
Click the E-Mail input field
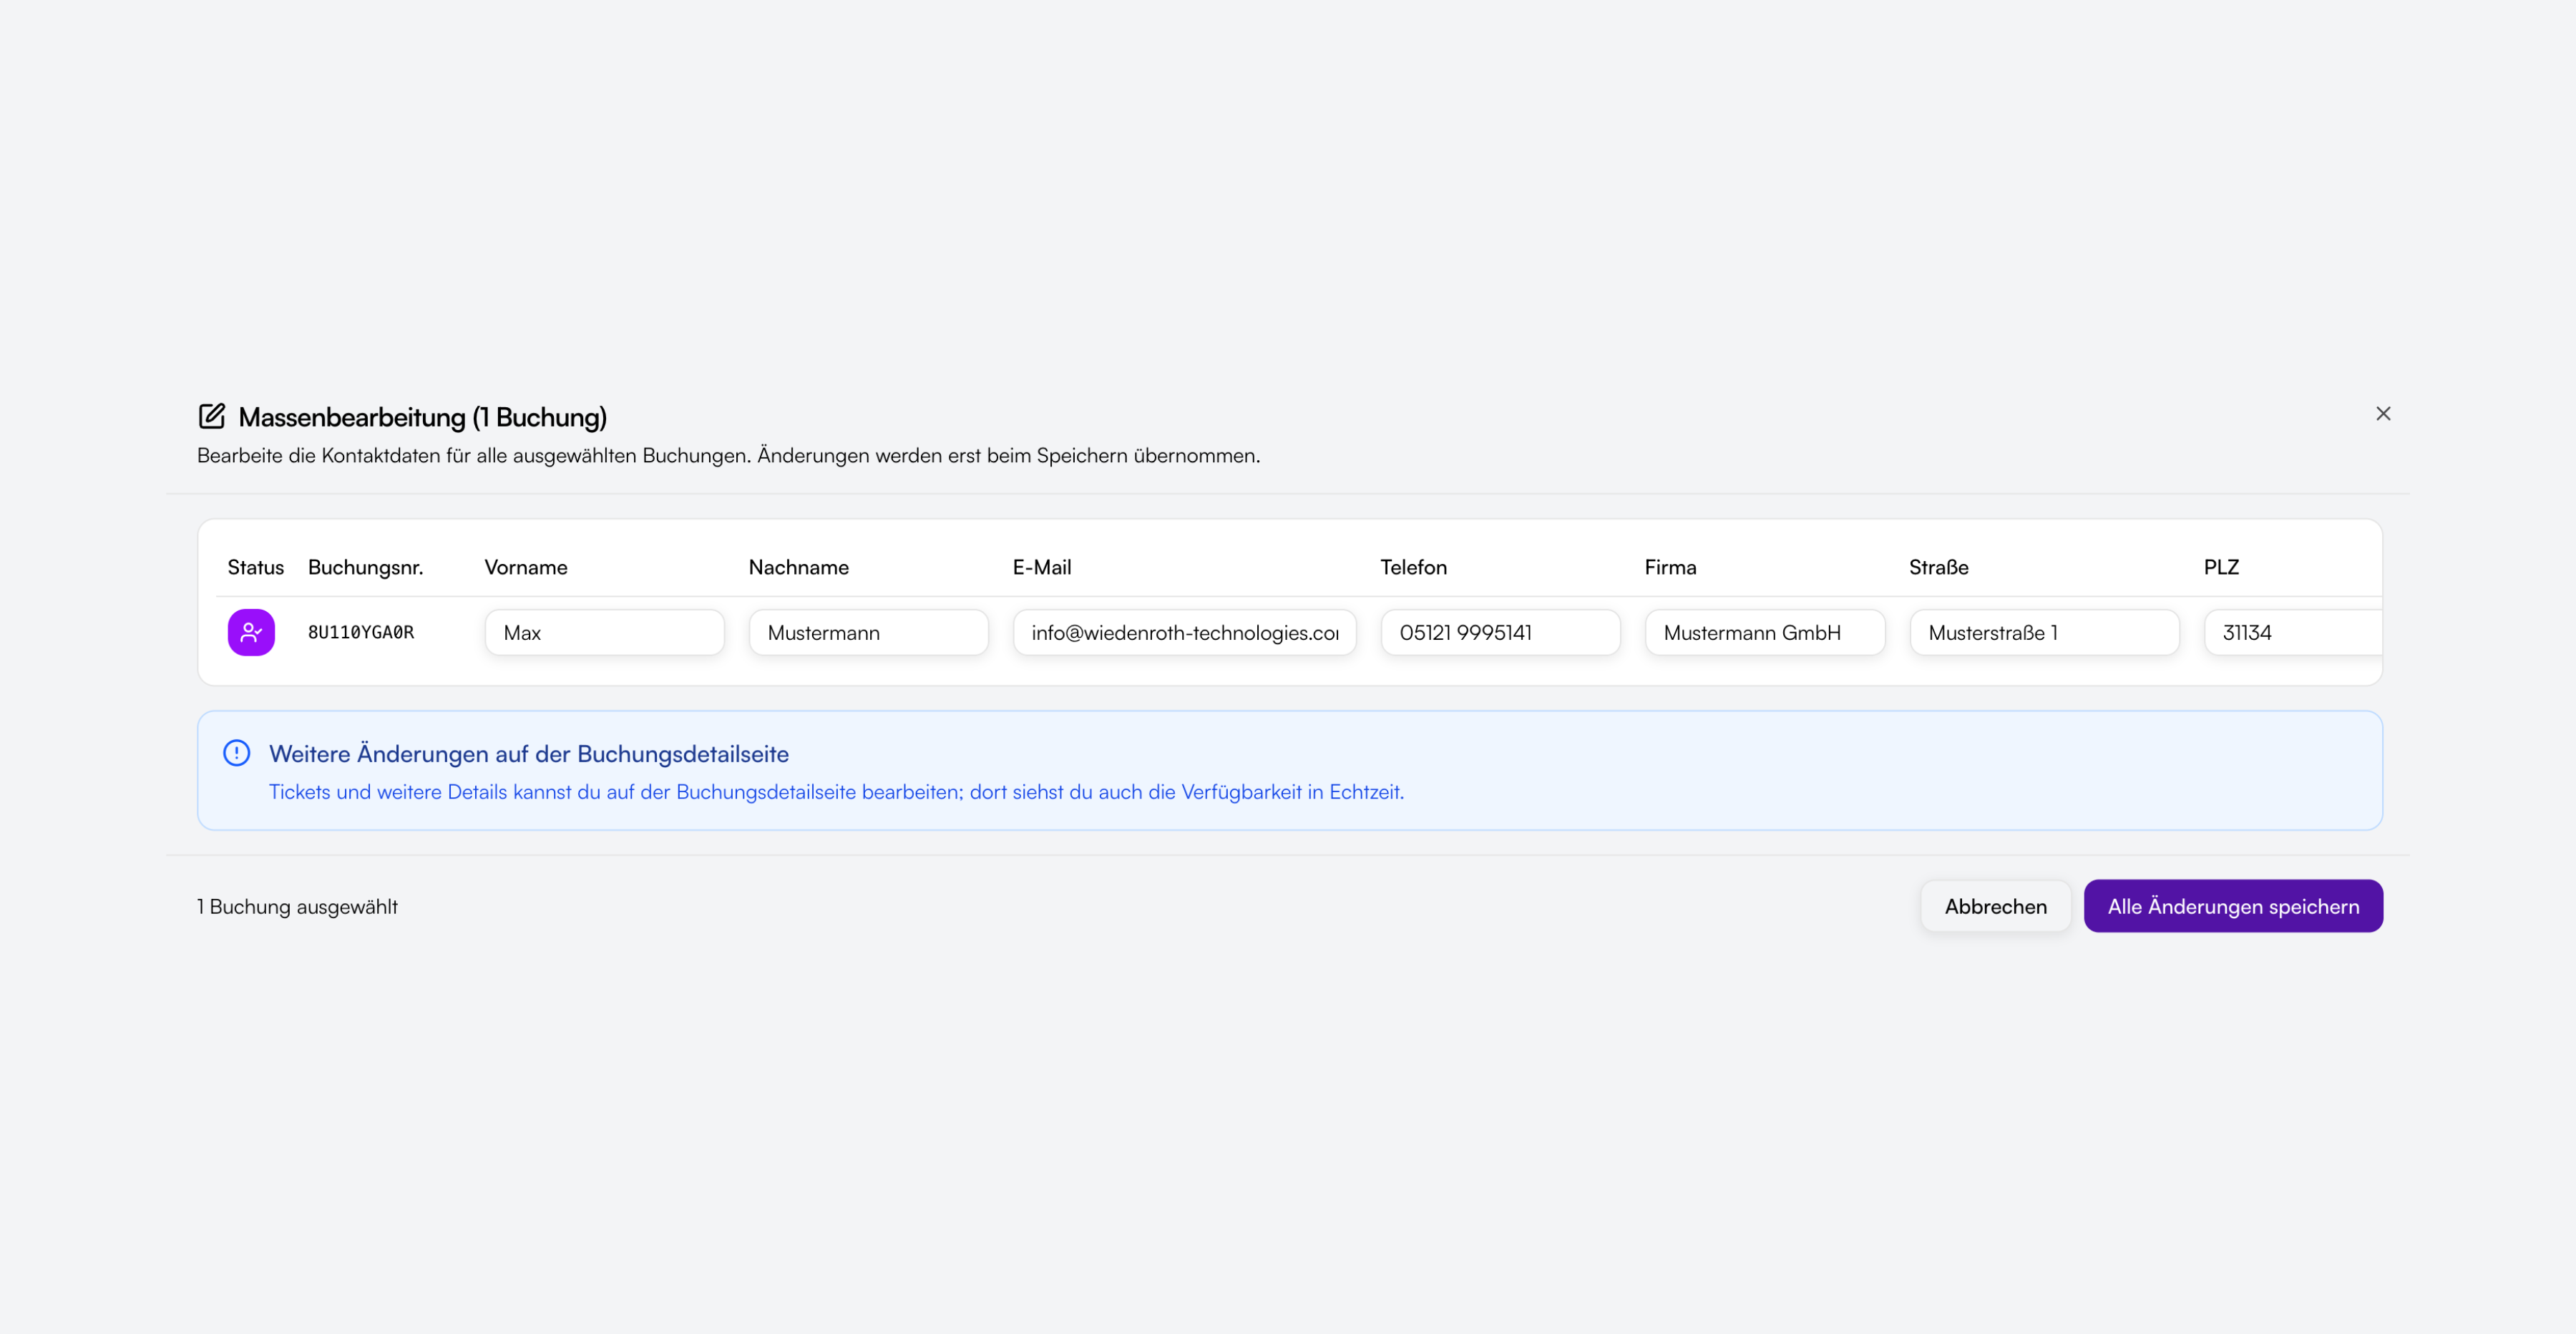[1185, 632]
